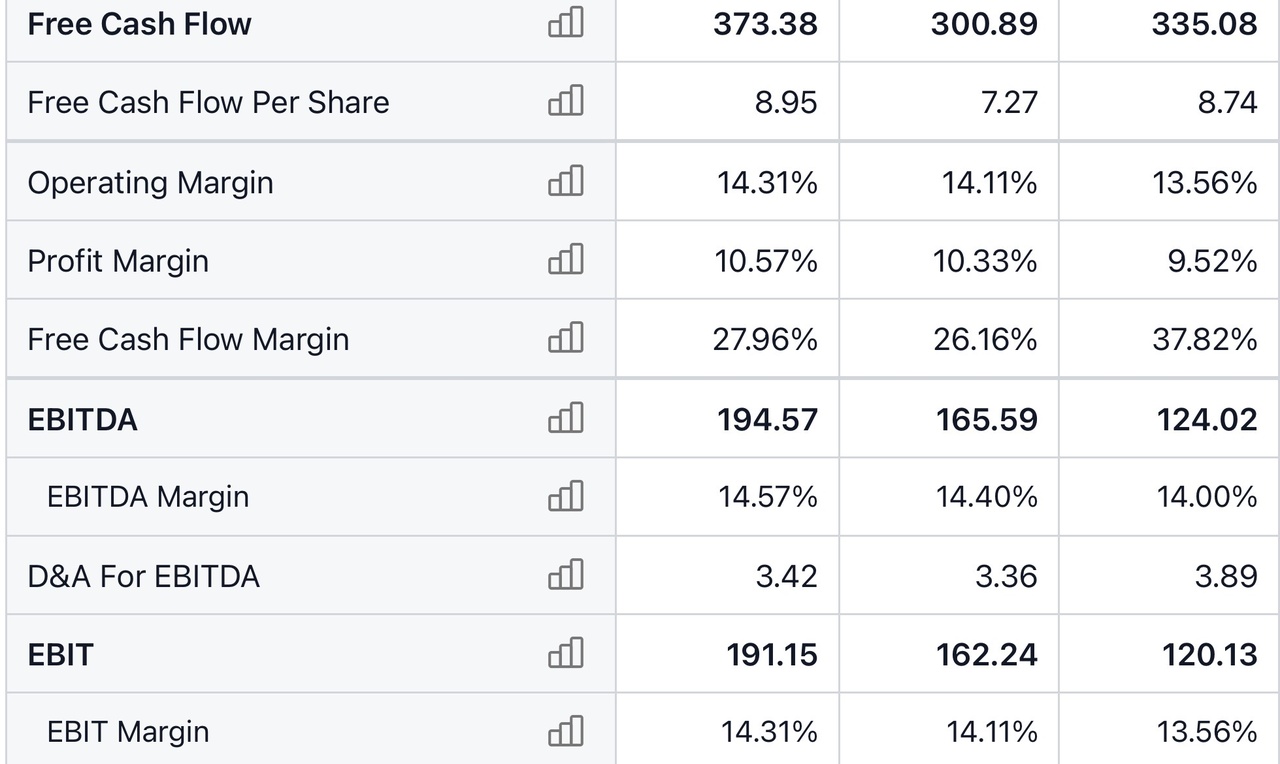Open the chart icon in EBIT row
Viewport: 1280px width, 764px height.
point(566,654)
